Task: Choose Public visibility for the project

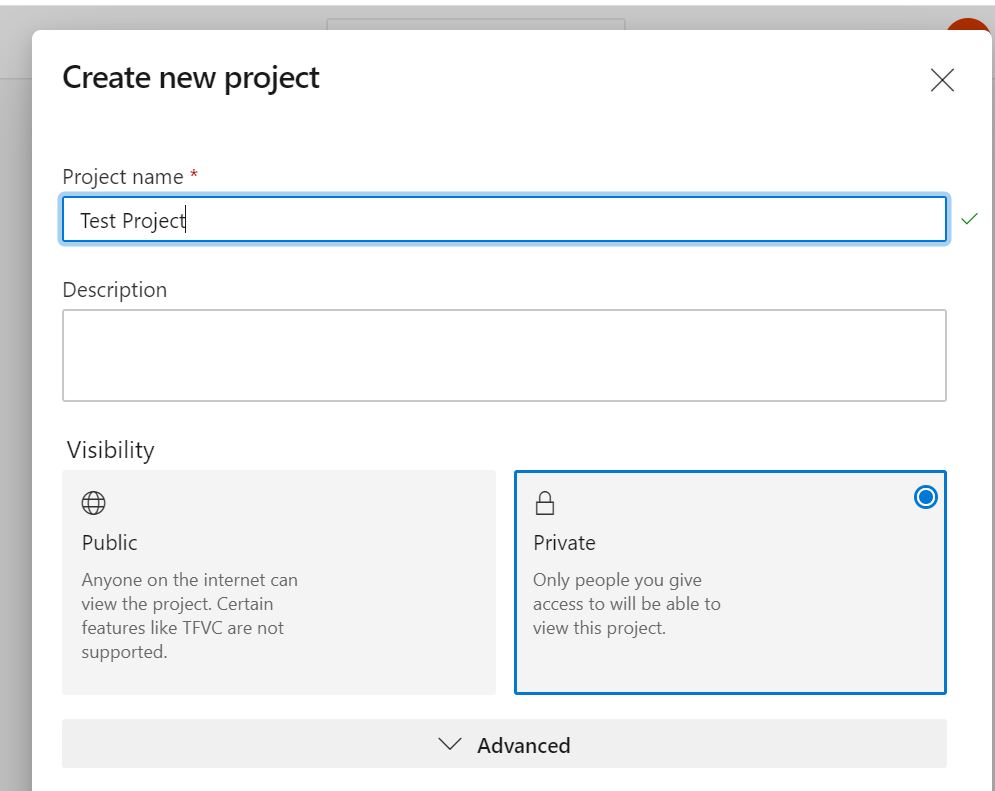Action: [278, 583]
